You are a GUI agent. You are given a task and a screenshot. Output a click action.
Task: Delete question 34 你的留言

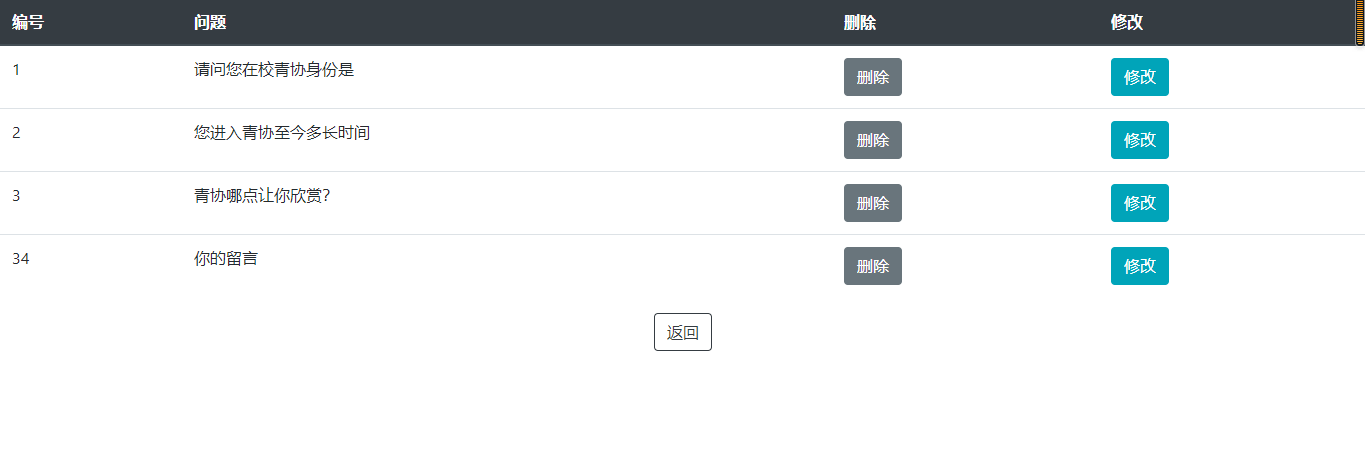tap(873, 266)
